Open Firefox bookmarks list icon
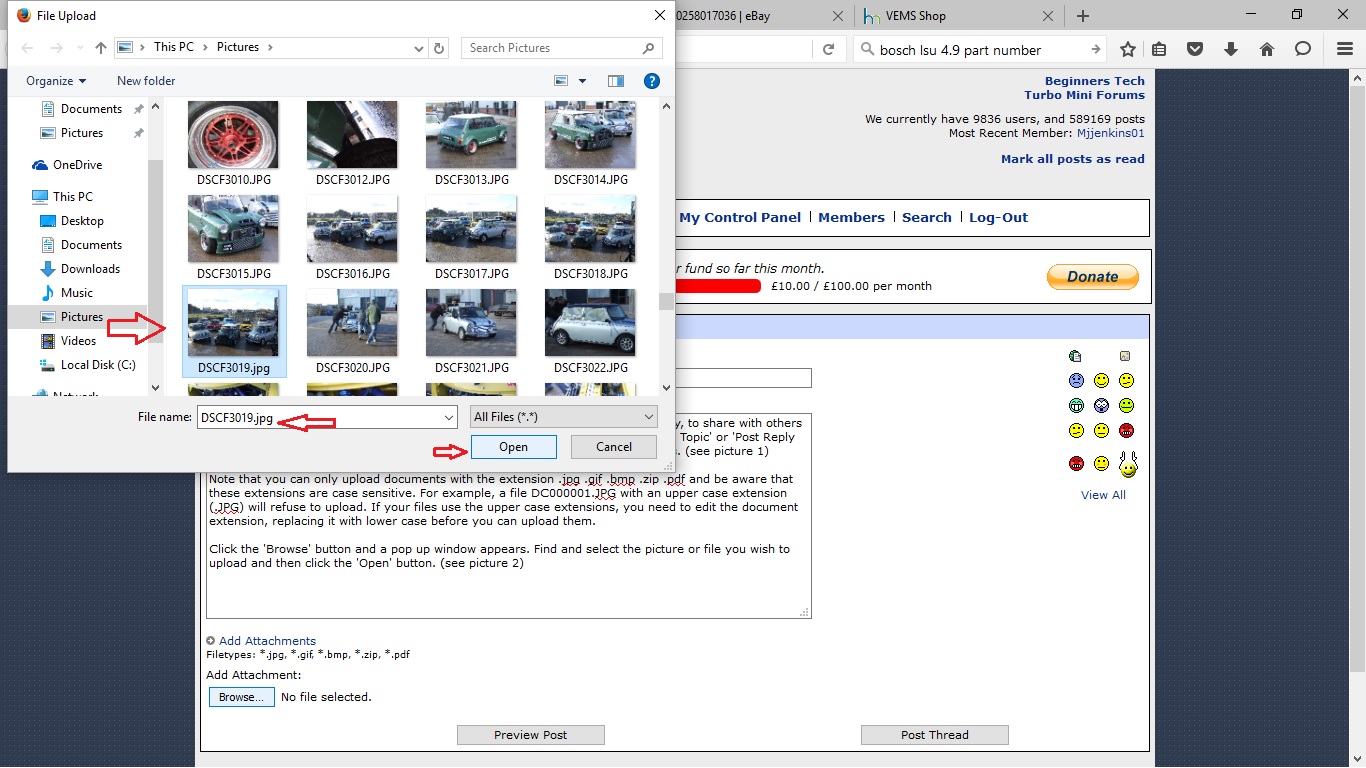 [1159, 50]
